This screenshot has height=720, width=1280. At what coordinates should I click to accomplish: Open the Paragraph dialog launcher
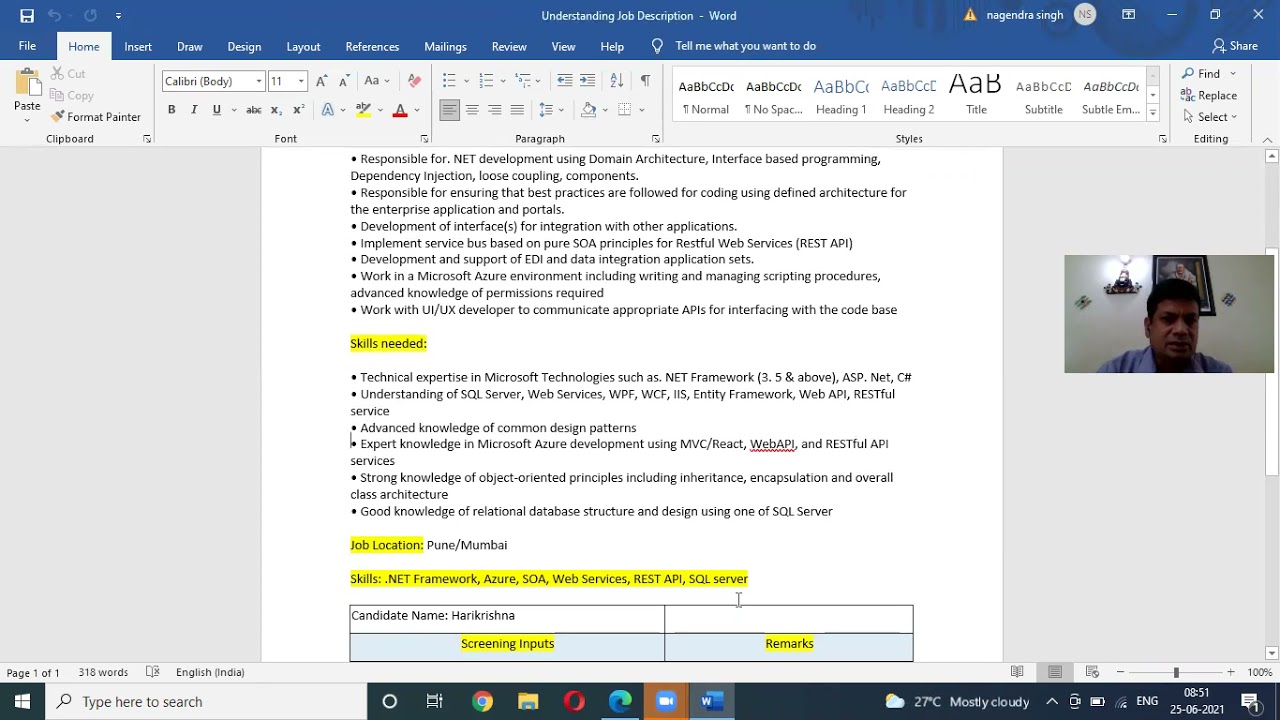tap(655, 139)
